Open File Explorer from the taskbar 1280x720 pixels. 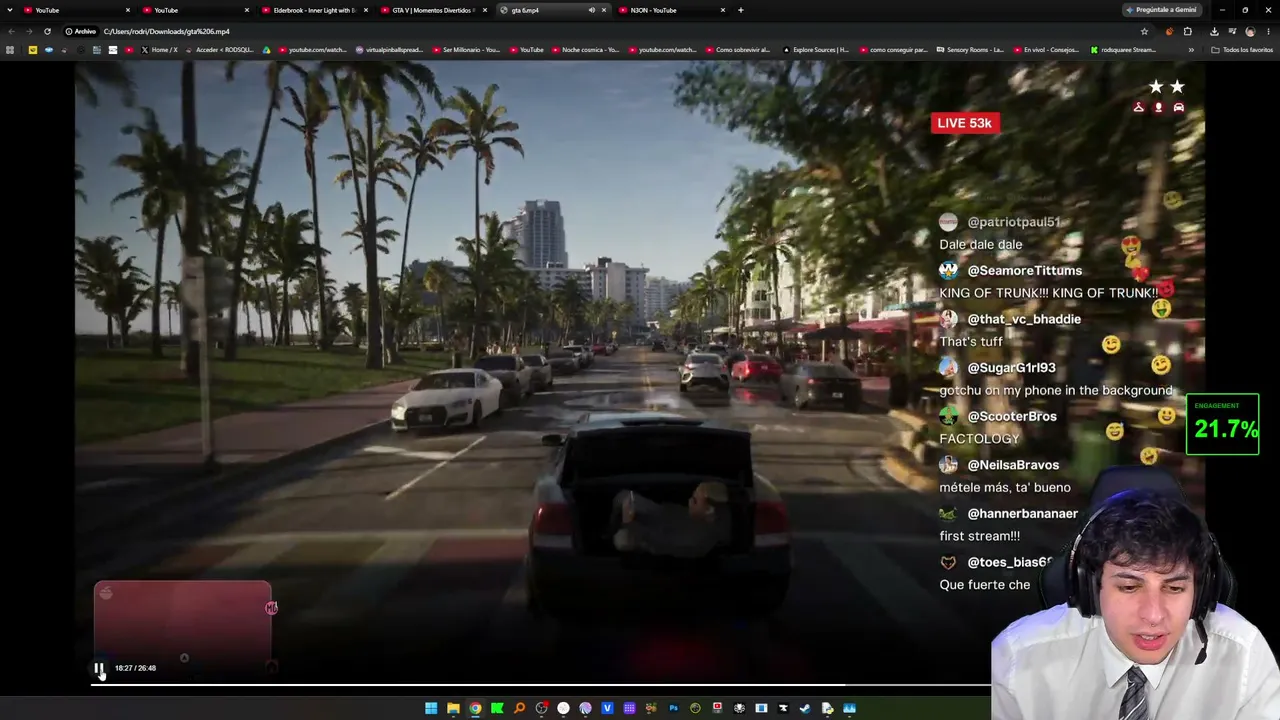pyautogui.click(x=453, y=708)
